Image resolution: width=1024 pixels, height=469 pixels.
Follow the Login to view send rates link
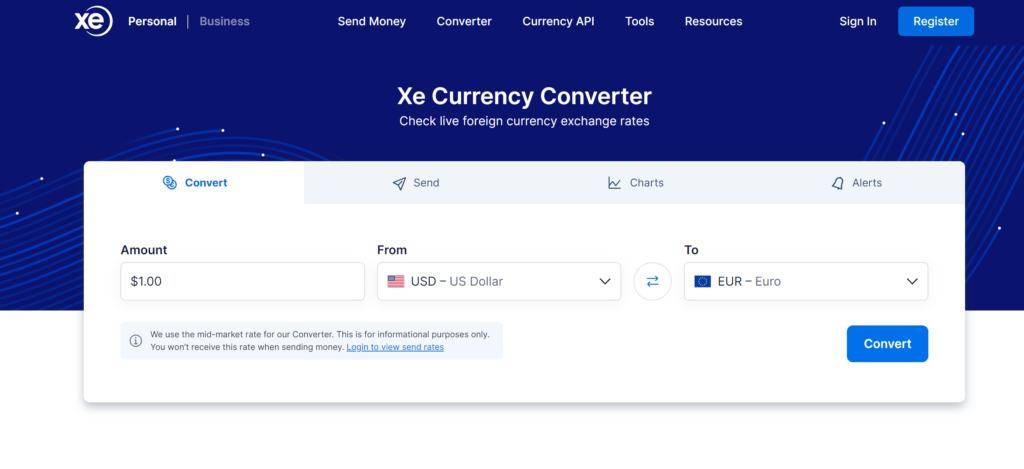click(395, 348)
